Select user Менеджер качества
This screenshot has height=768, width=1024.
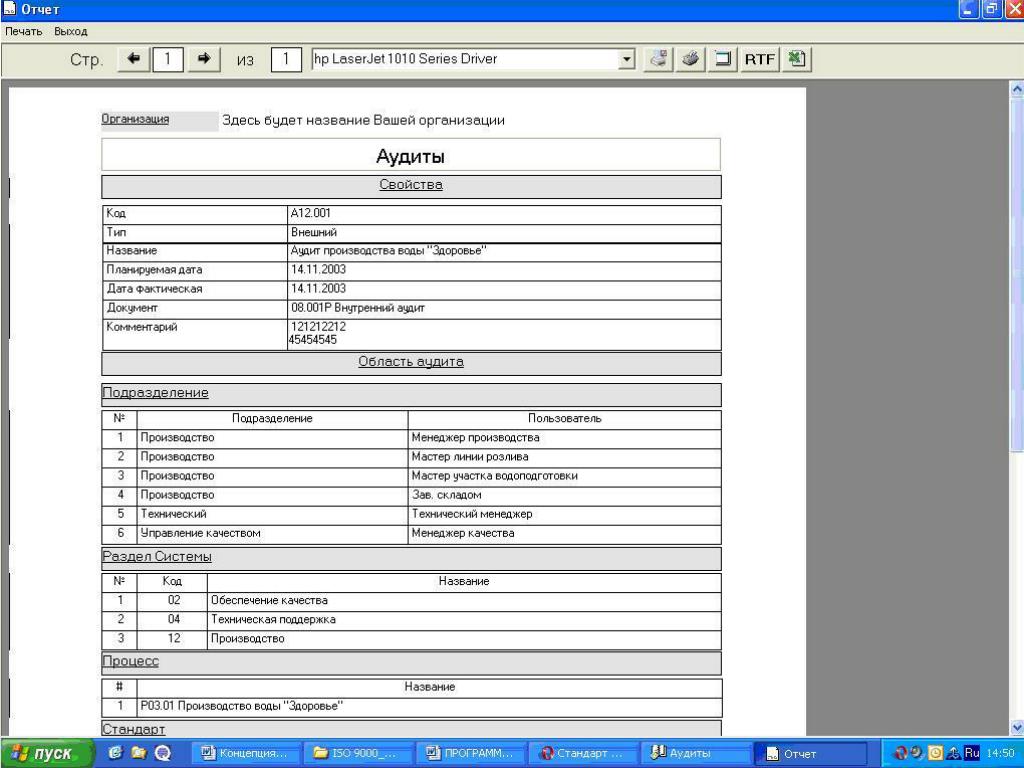coord(463,533)
